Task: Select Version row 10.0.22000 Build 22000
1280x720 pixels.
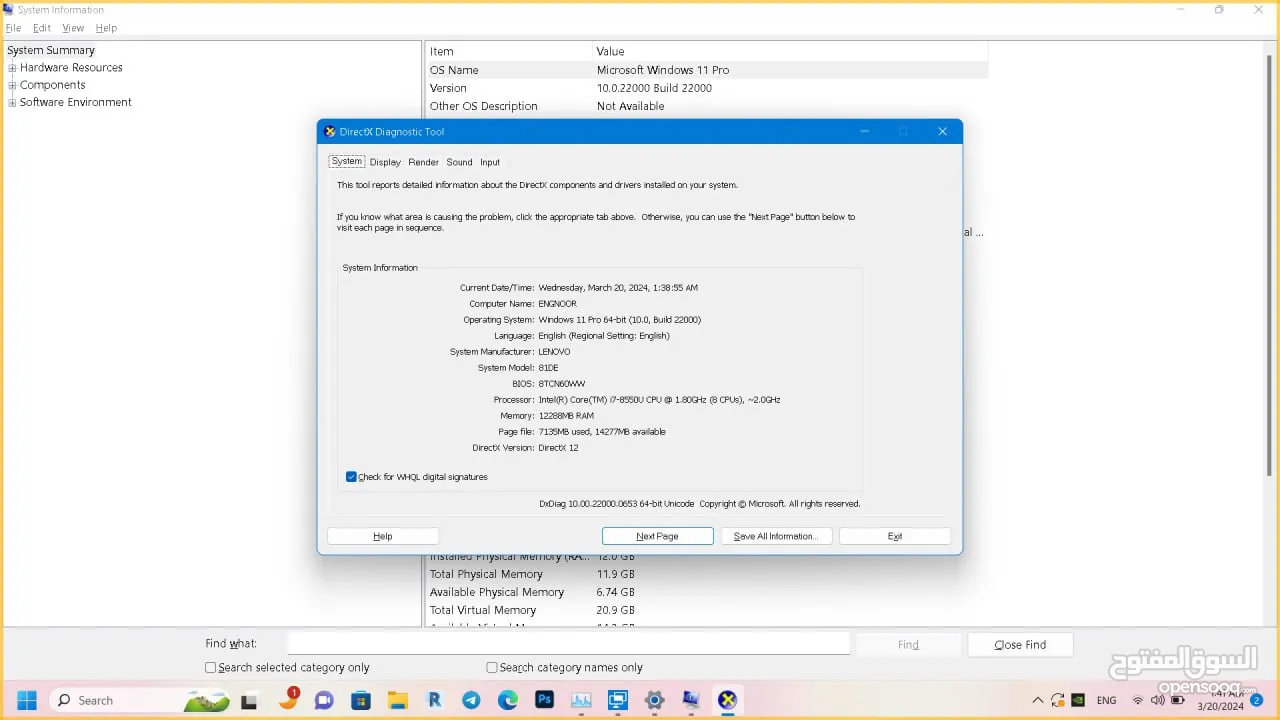Action: point(707,88)
